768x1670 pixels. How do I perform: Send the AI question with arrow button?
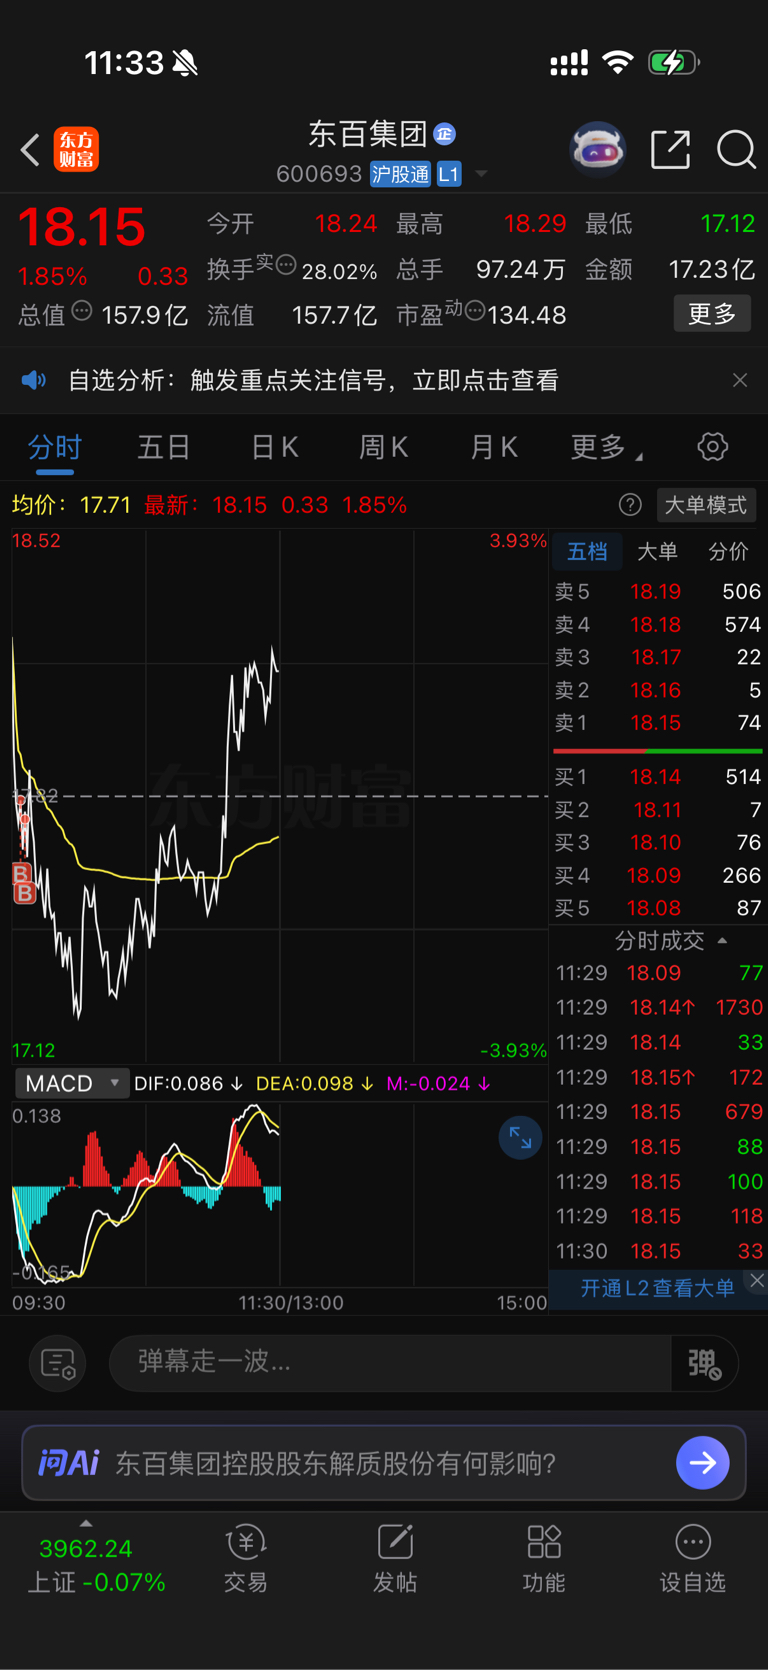[x=702, y=1463]
